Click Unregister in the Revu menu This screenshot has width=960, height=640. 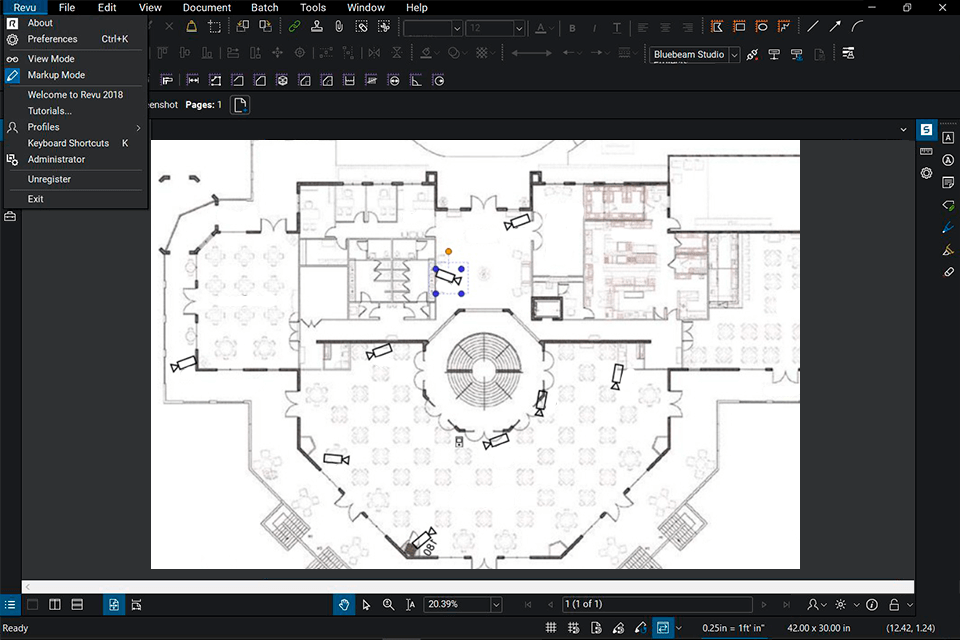pos(49,179)
